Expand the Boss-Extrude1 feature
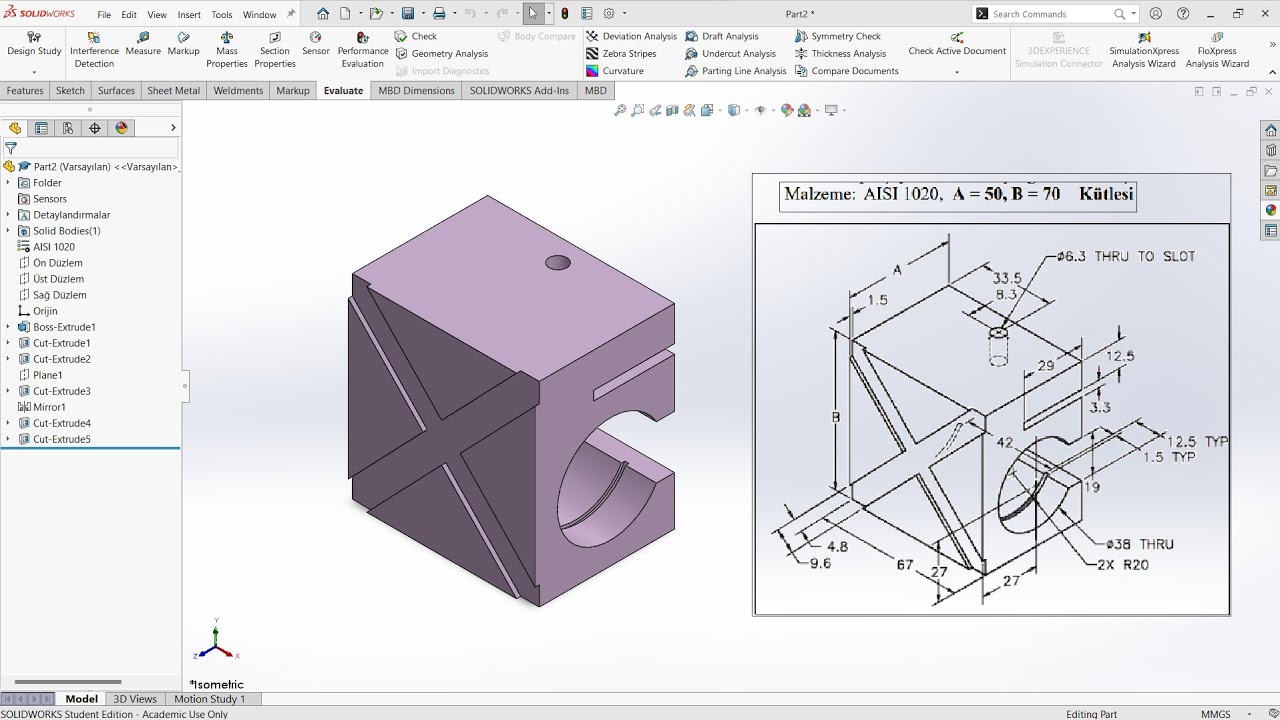The width and height of the screenshot is (1280, 720). pos(8,327)
